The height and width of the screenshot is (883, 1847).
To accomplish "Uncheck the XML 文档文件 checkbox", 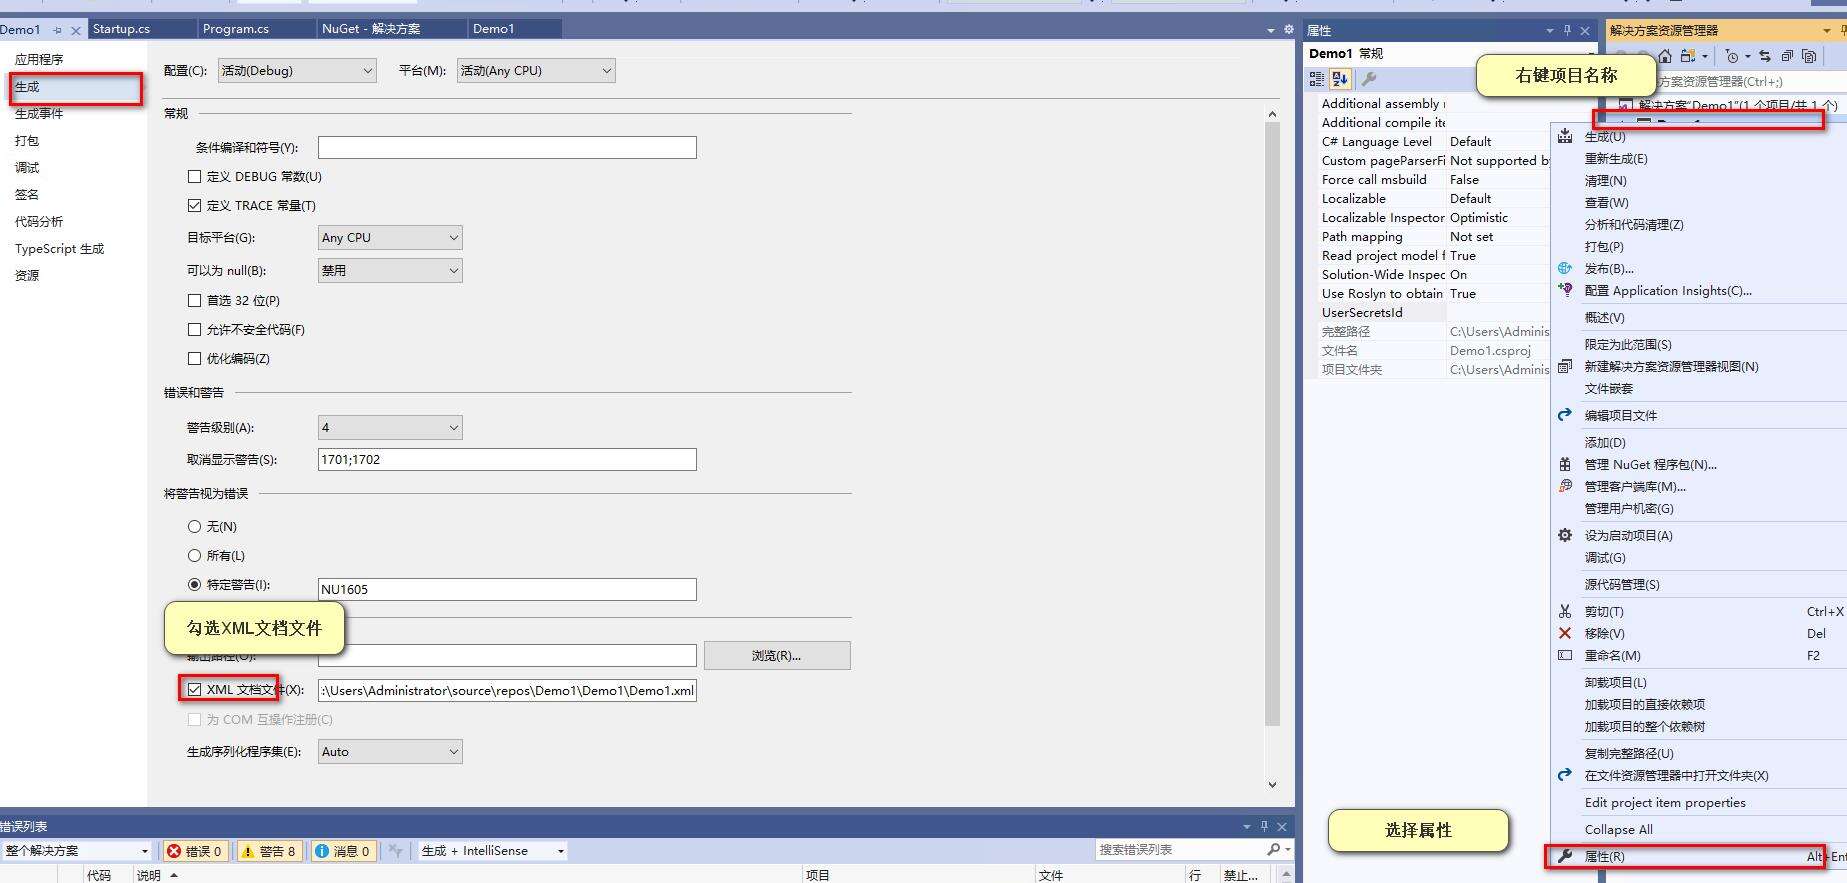I will (195, 690).
